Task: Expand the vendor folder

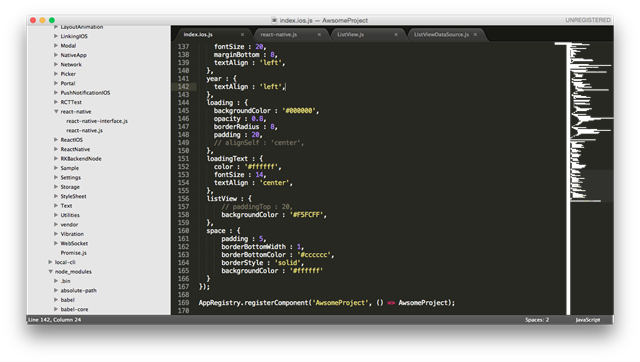Action: tap(56, 224)
